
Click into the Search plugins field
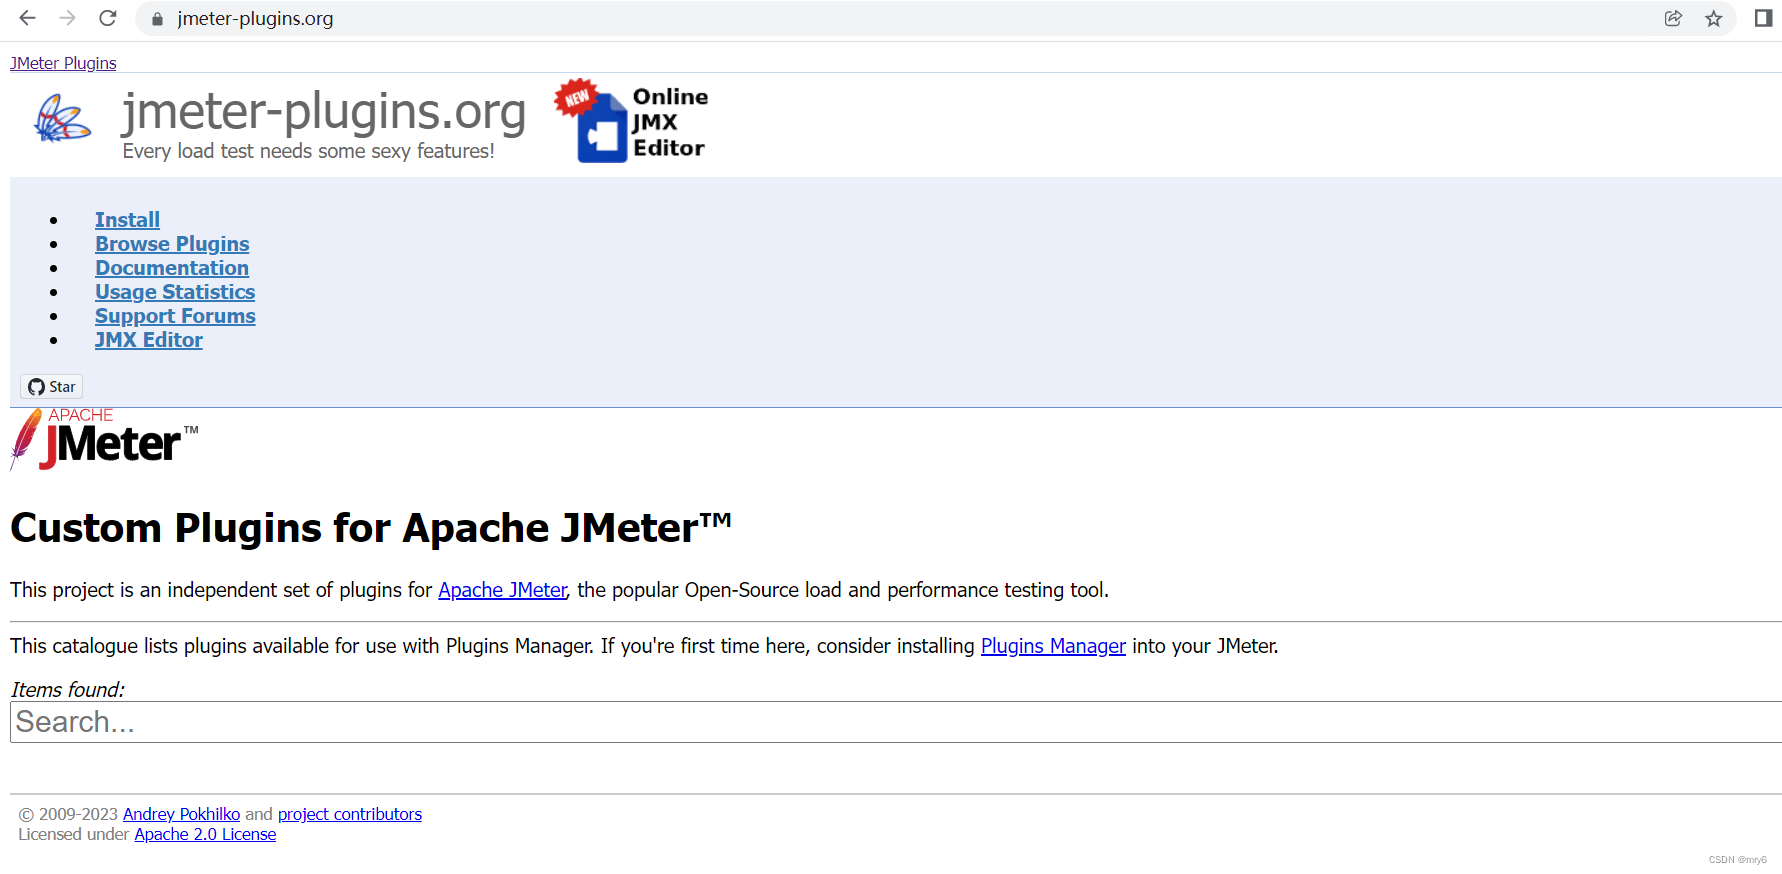click(896, 722)
